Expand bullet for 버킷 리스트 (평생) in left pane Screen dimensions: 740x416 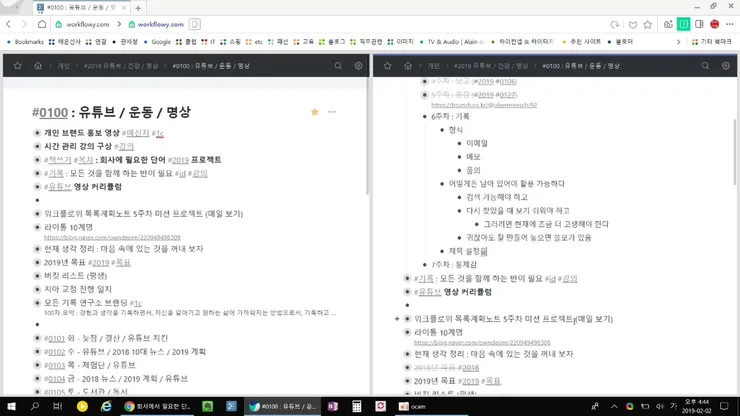click(x=37, y=275)
